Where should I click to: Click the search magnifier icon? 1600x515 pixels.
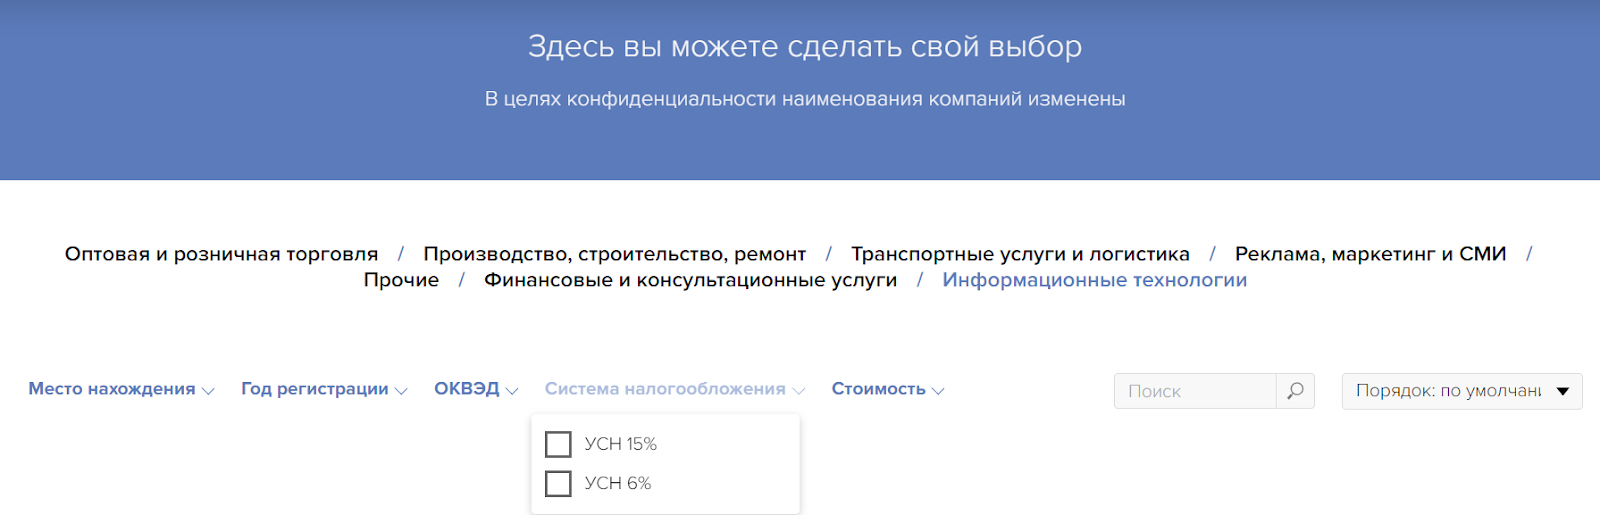1295,391
